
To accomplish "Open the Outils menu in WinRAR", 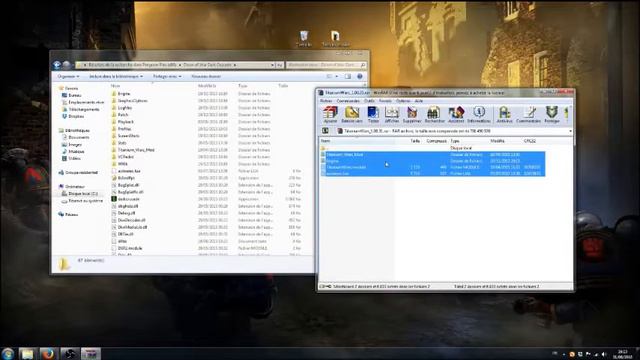I will pyautogui.click(x=369, y=101).
